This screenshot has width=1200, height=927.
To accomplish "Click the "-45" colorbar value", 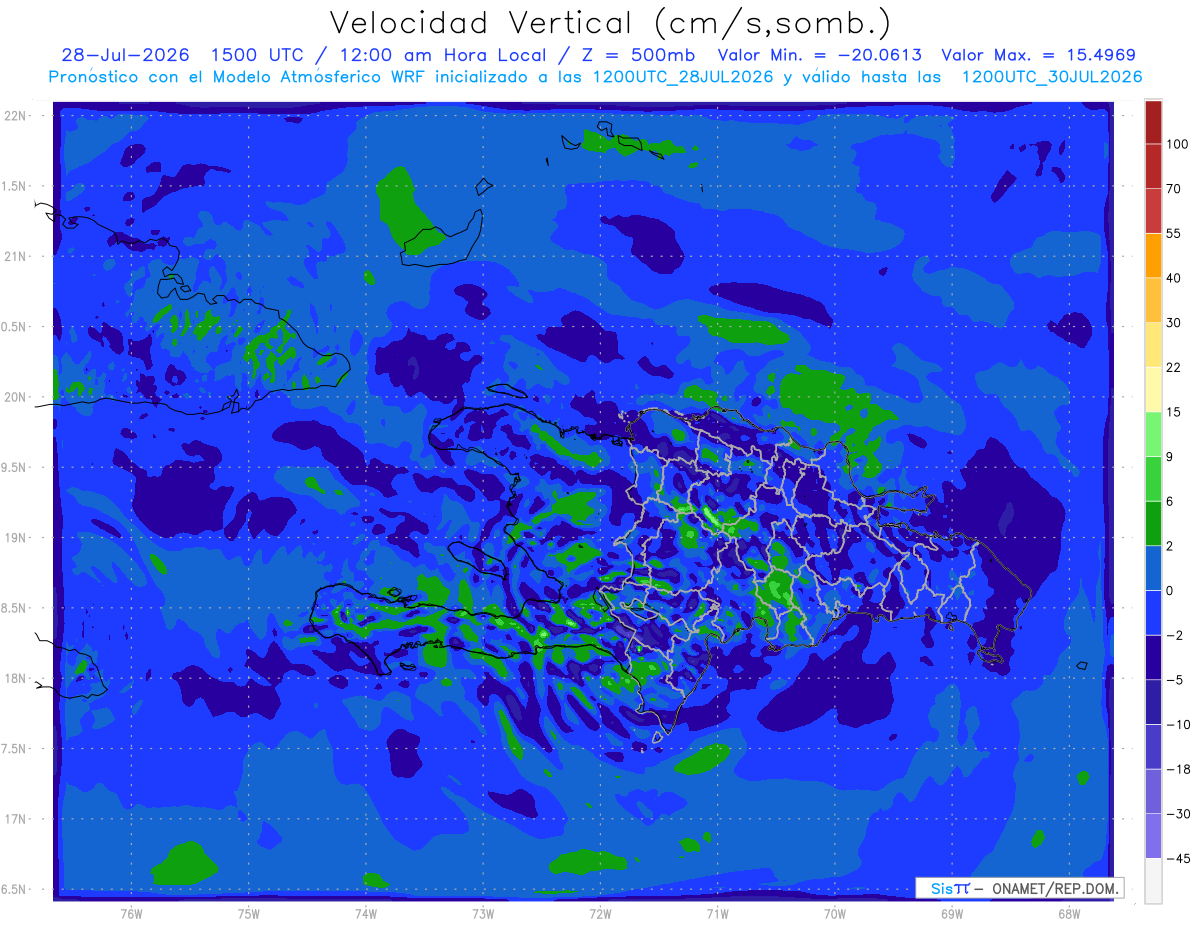I will pyautogui.click(x=1177, y=858).
